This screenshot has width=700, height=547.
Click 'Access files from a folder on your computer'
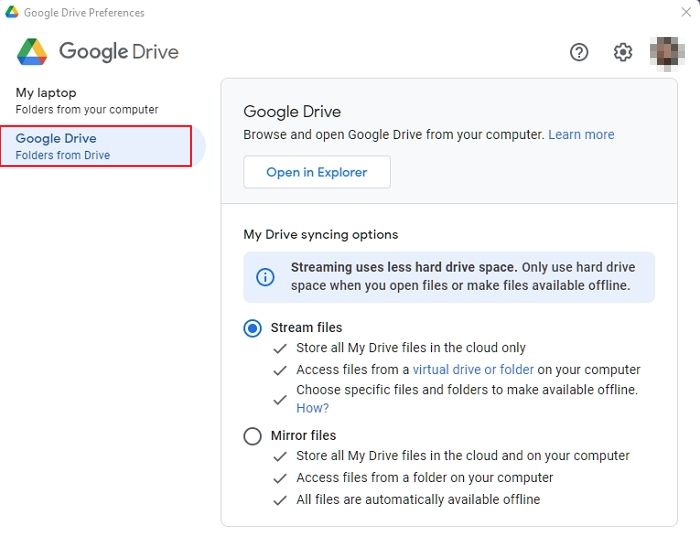pos(425,478)
